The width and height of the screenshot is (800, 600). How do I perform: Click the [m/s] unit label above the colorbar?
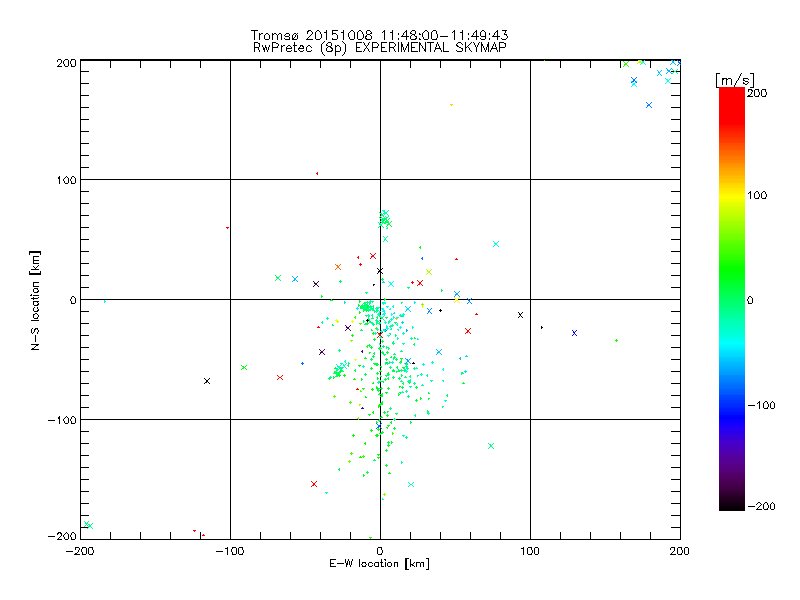click(735, 80)
